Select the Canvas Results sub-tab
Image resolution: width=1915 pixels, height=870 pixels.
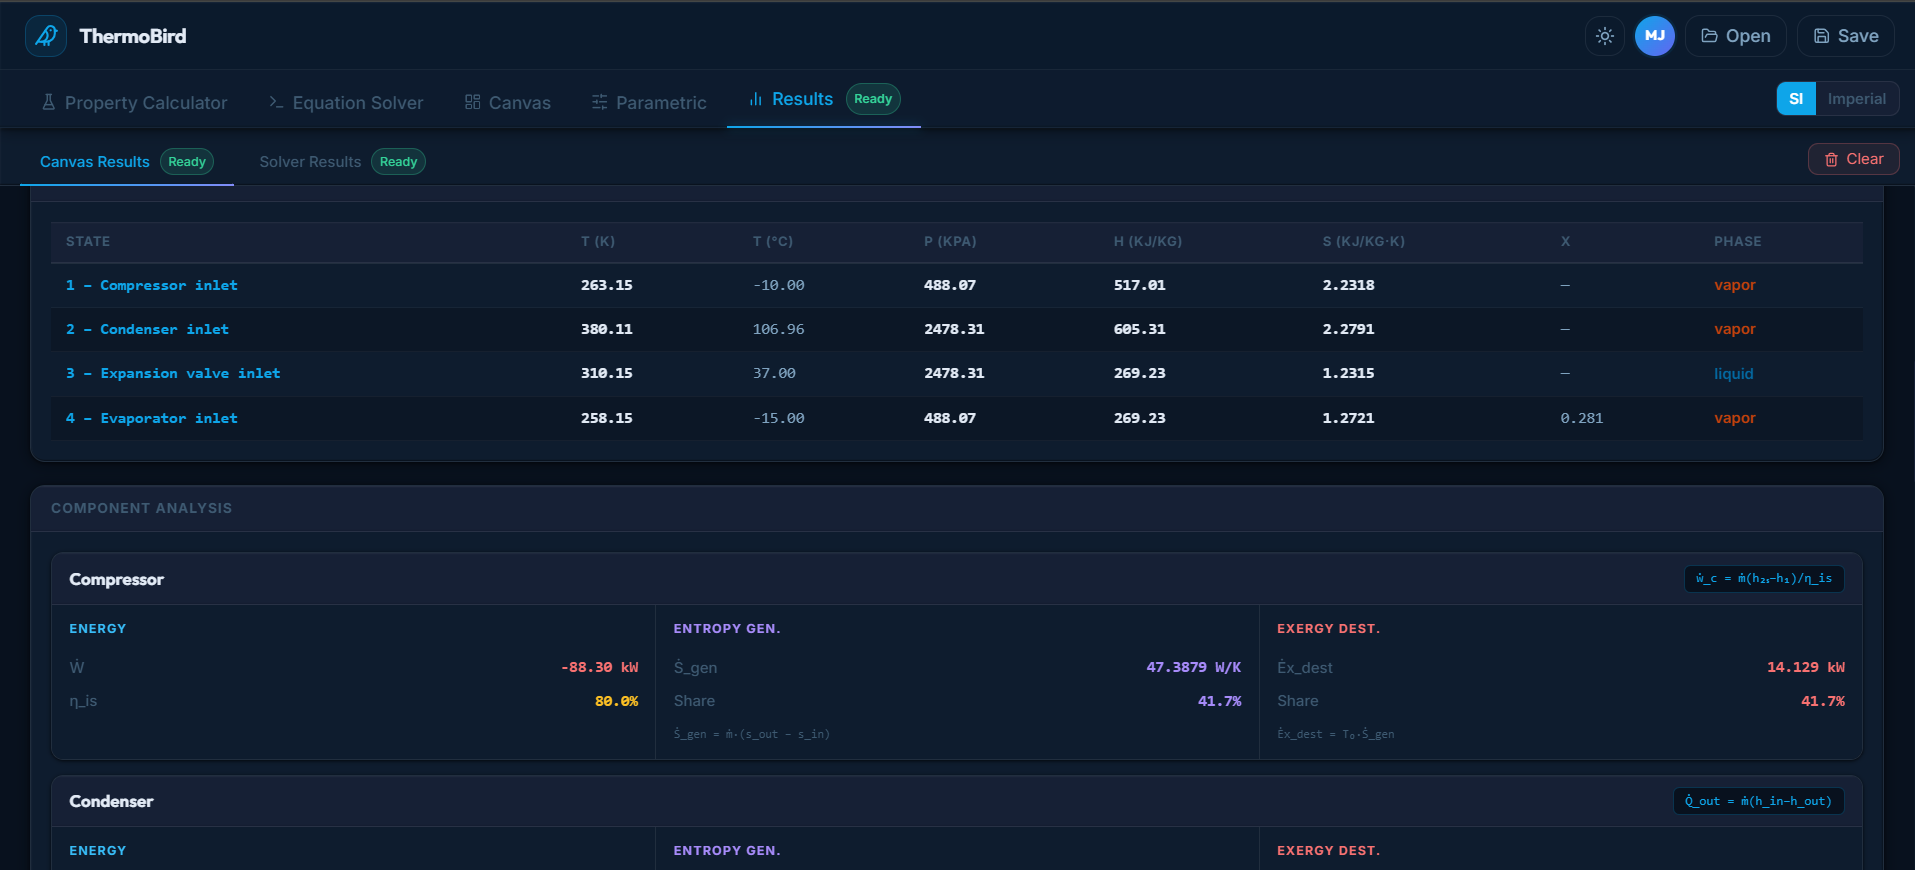tap(127, 162)
